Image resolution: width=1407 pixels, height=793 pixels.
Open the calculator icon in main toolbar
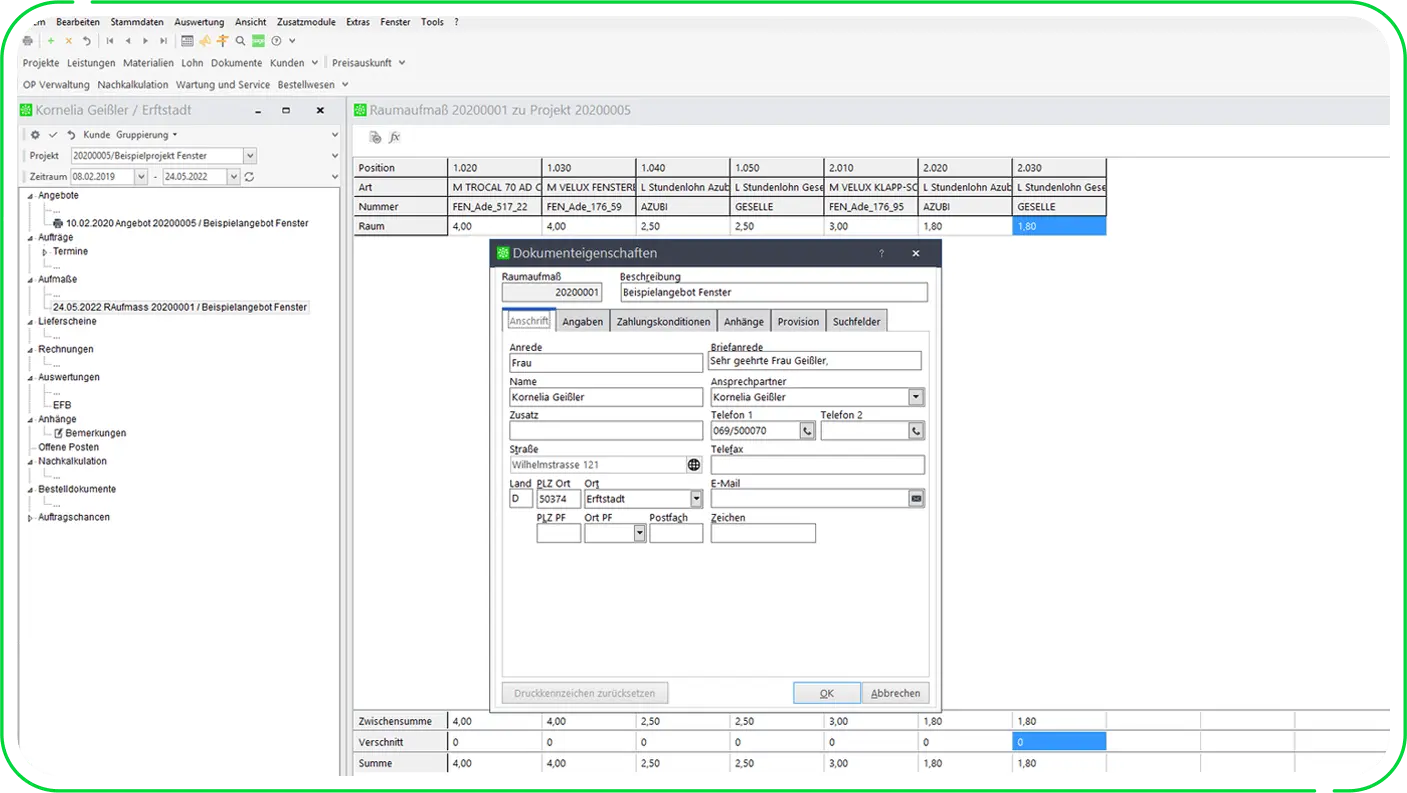(x=187, y=41)
